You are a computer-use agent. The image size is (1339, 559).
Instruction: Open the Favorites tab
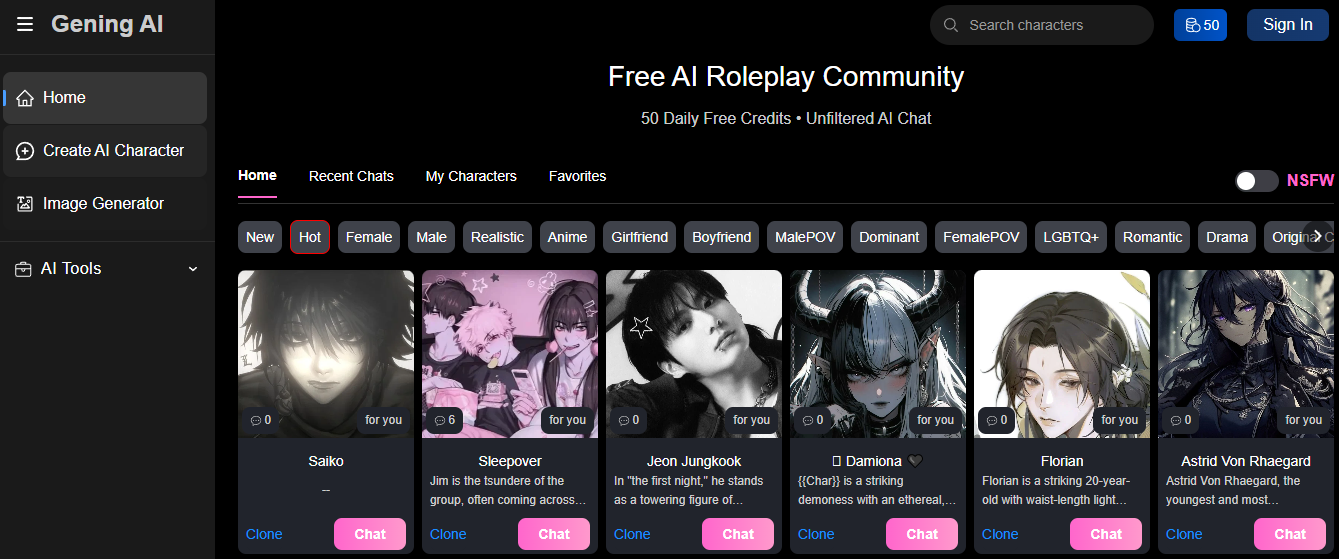pos(577,176)
